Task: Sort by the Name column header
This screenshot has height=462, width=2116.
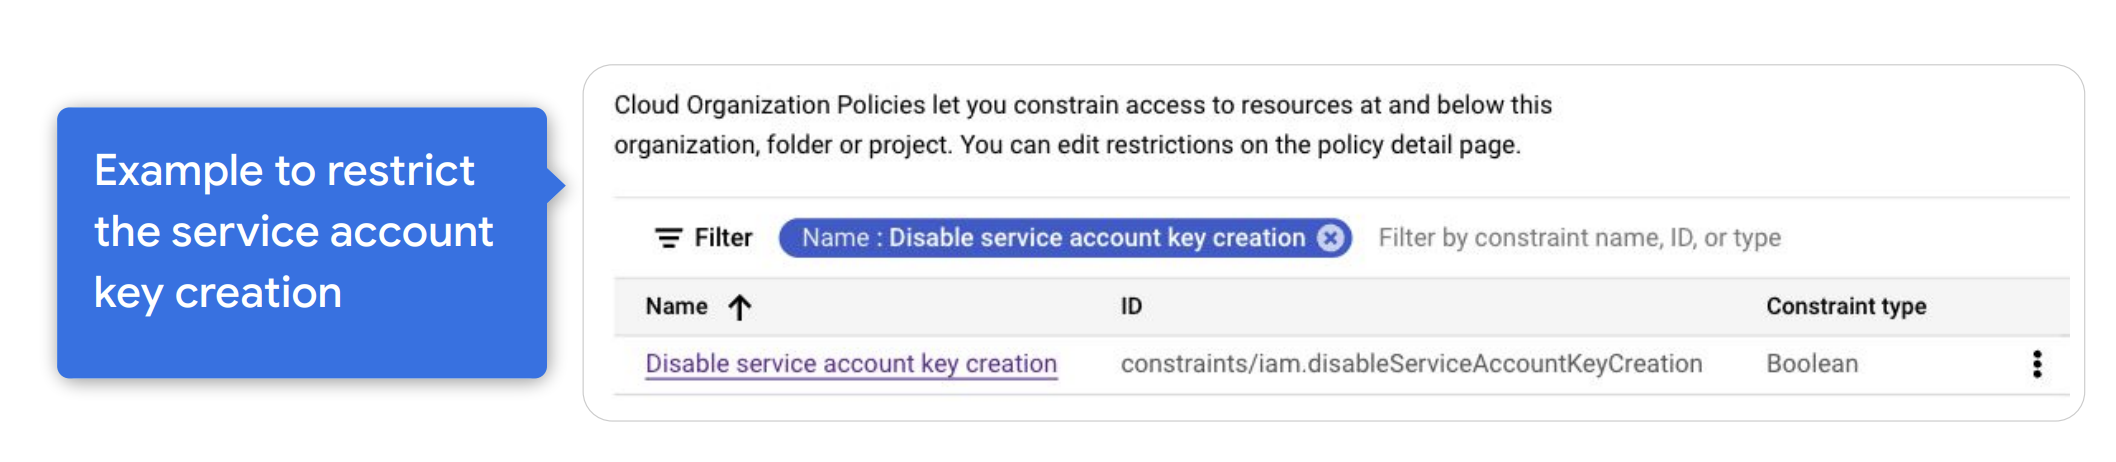Action: pos(677,307)
